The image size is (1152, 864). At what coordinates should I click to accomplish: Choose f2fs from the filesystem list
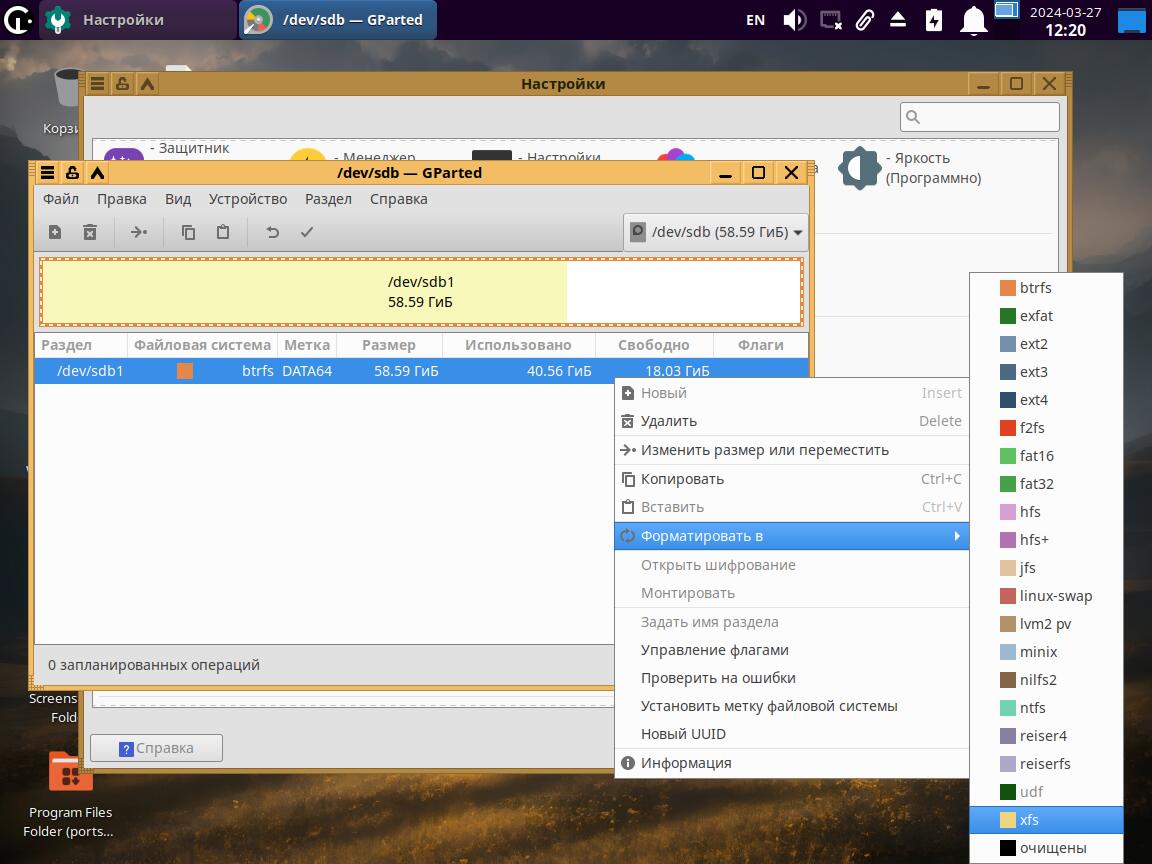[1046, 428]
